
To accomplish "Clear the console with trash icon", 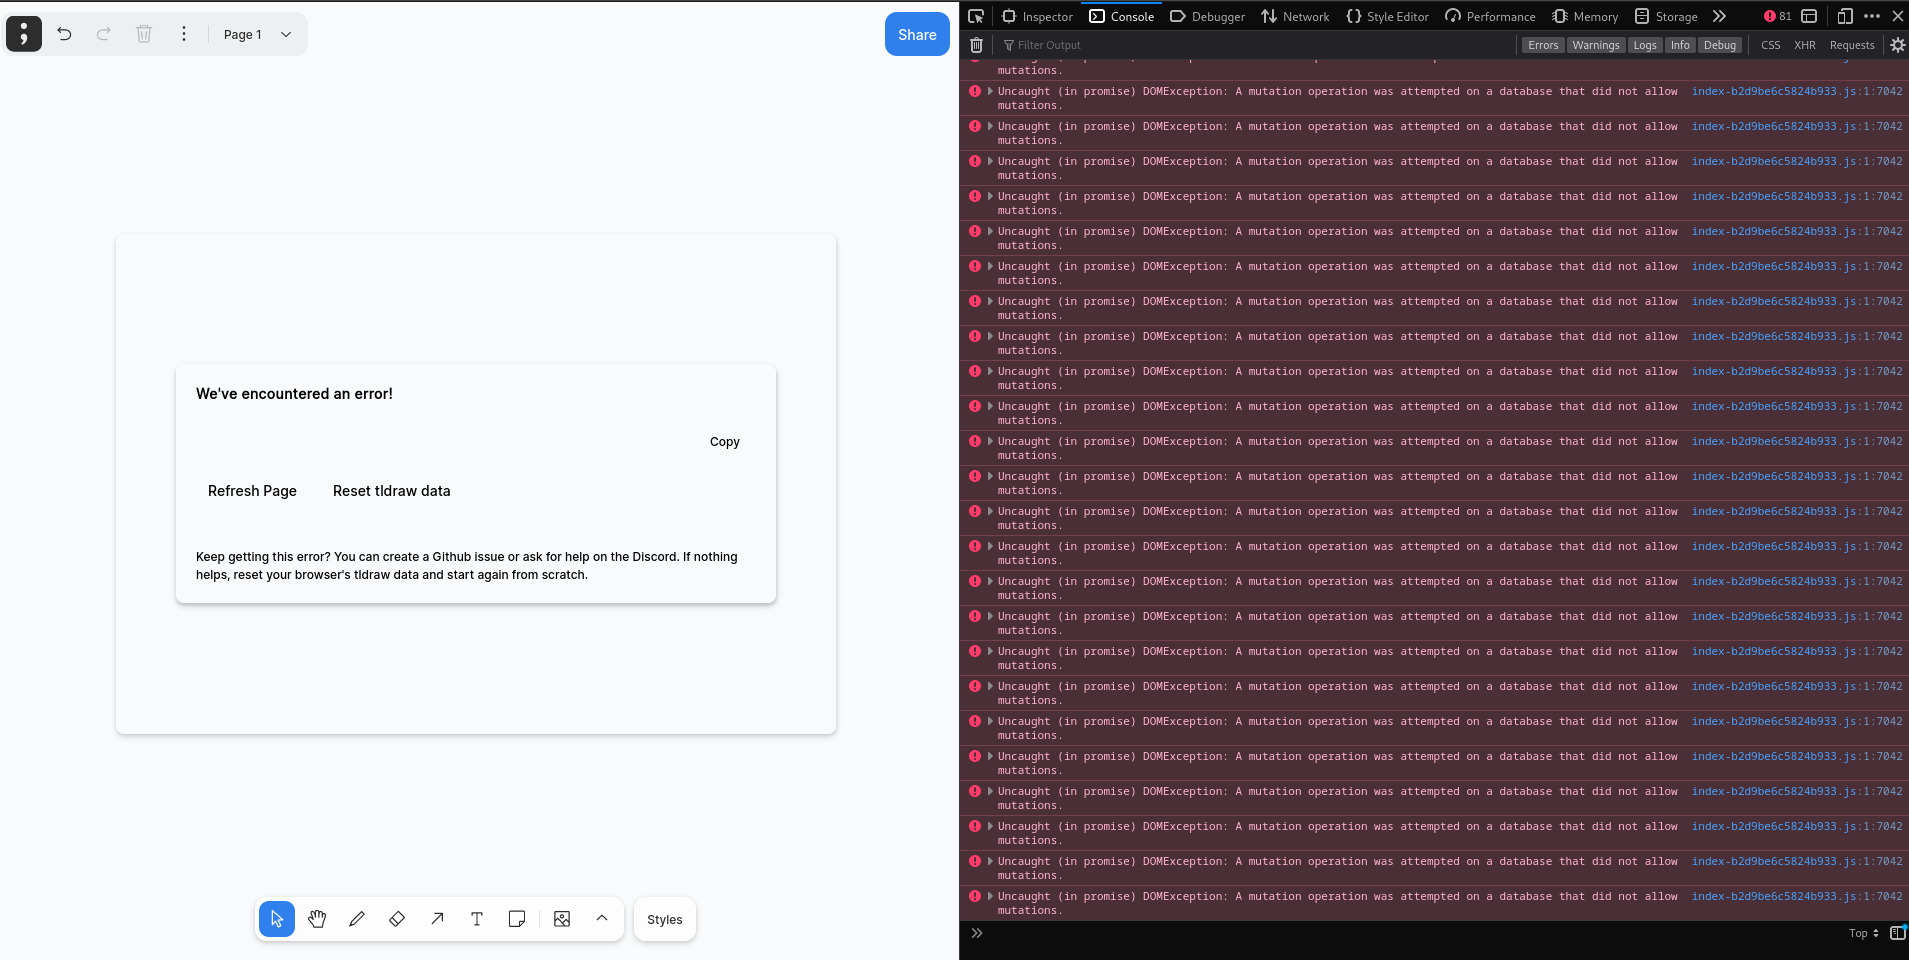I will 976,44.
